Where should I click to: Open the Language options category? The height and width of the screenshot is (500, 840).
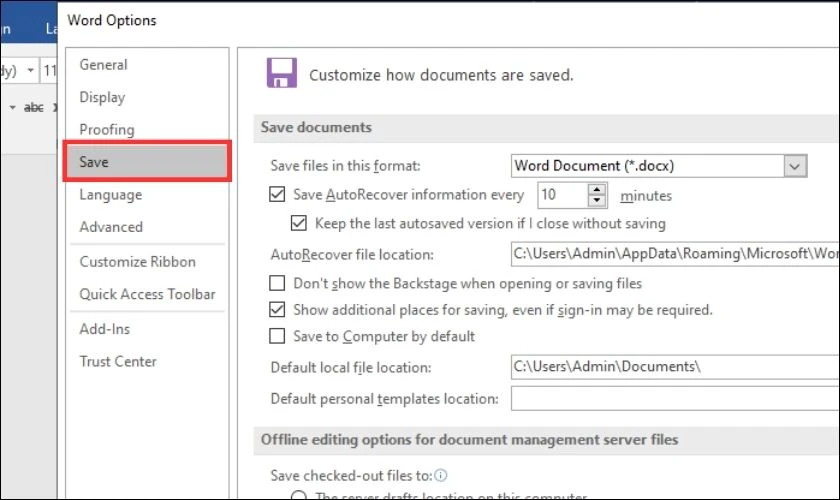click(x=110, y=195)
